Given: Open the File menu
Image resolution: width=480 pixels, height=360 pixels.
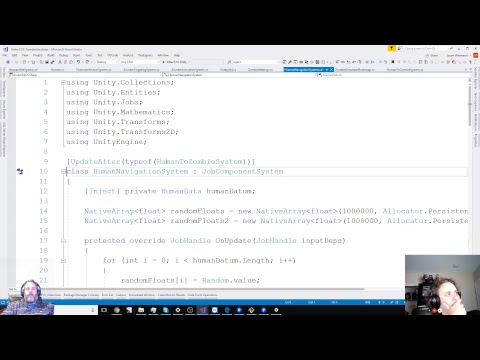Looking at the screenshot, I should click(5, 55).
